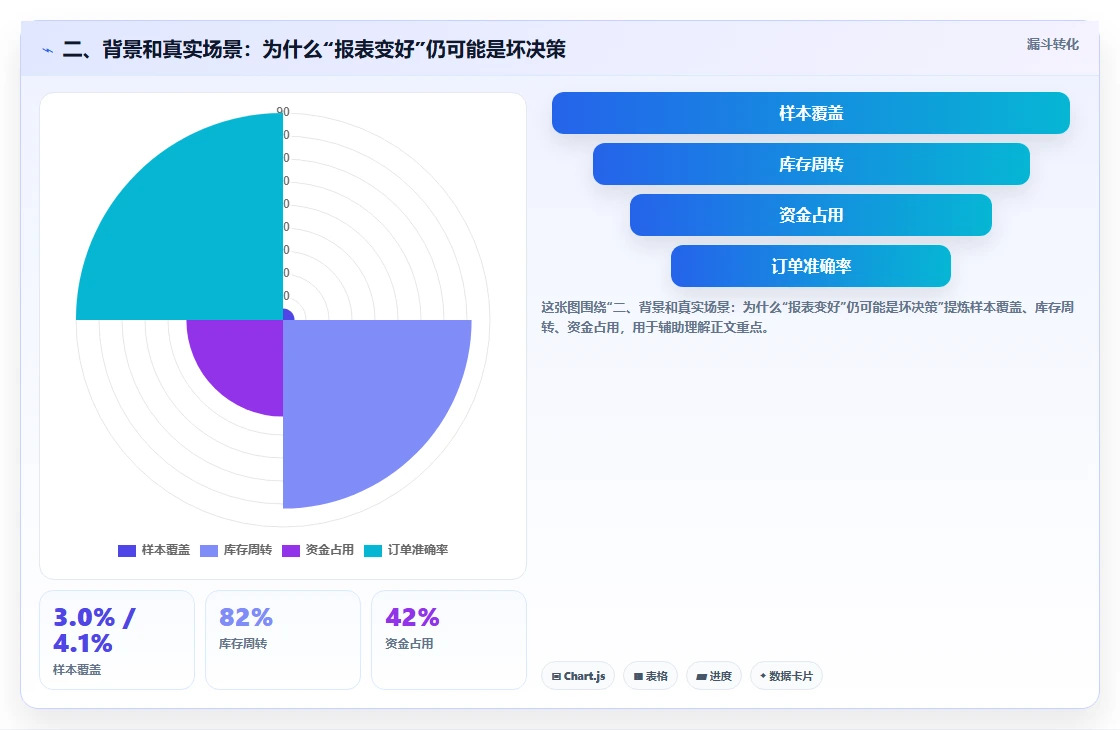
Task: Click the 样本覆盖 legend label
Action: (166, 550)
